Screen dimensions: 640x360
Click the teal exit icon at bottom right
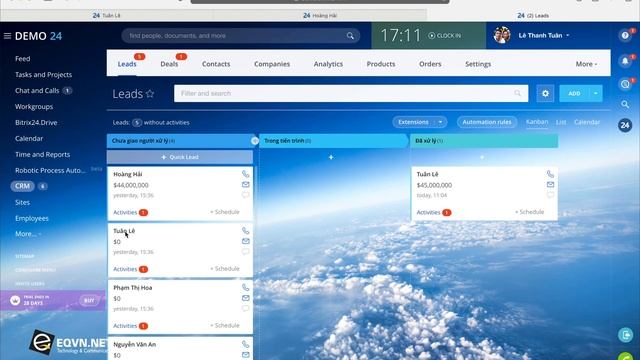tap(625, 335)
